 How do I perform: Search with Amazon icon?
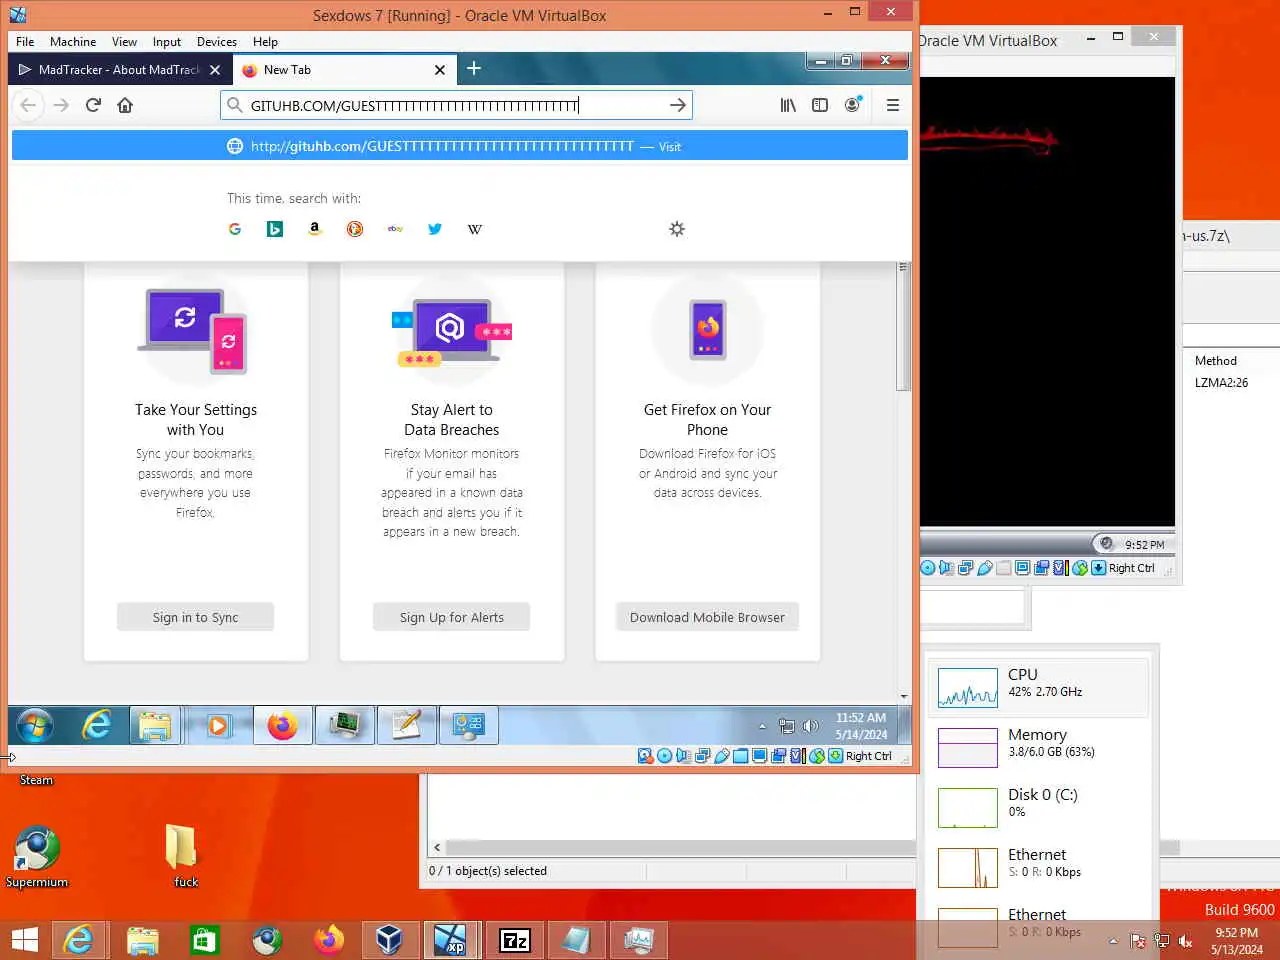click(x=315, y=229)
